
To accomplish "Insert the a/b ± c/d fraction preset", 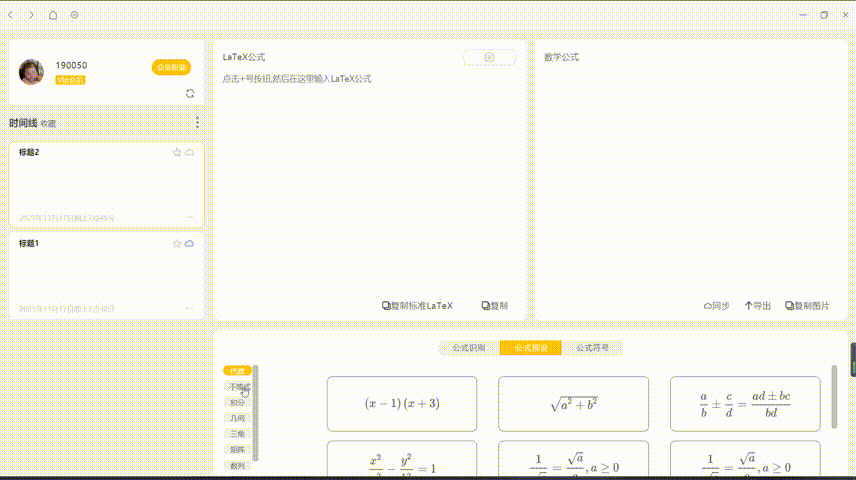I will [x=745, y=404].
